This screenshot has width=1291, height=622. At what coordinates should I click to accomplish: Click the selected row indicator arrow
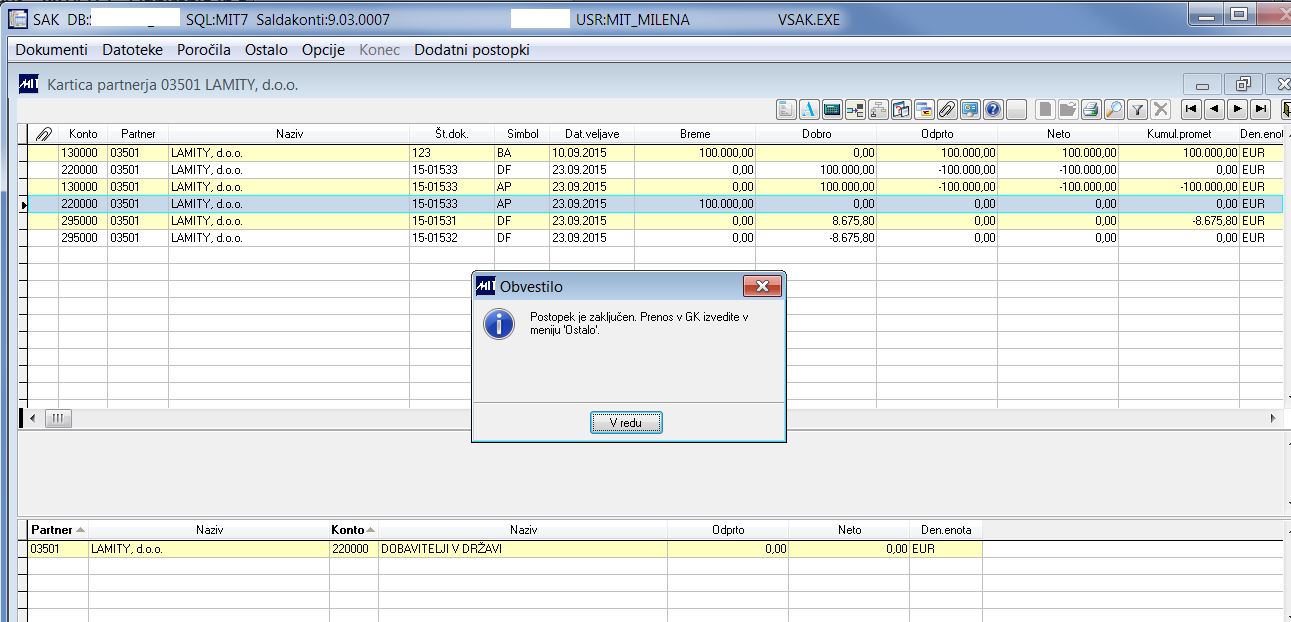24,204
